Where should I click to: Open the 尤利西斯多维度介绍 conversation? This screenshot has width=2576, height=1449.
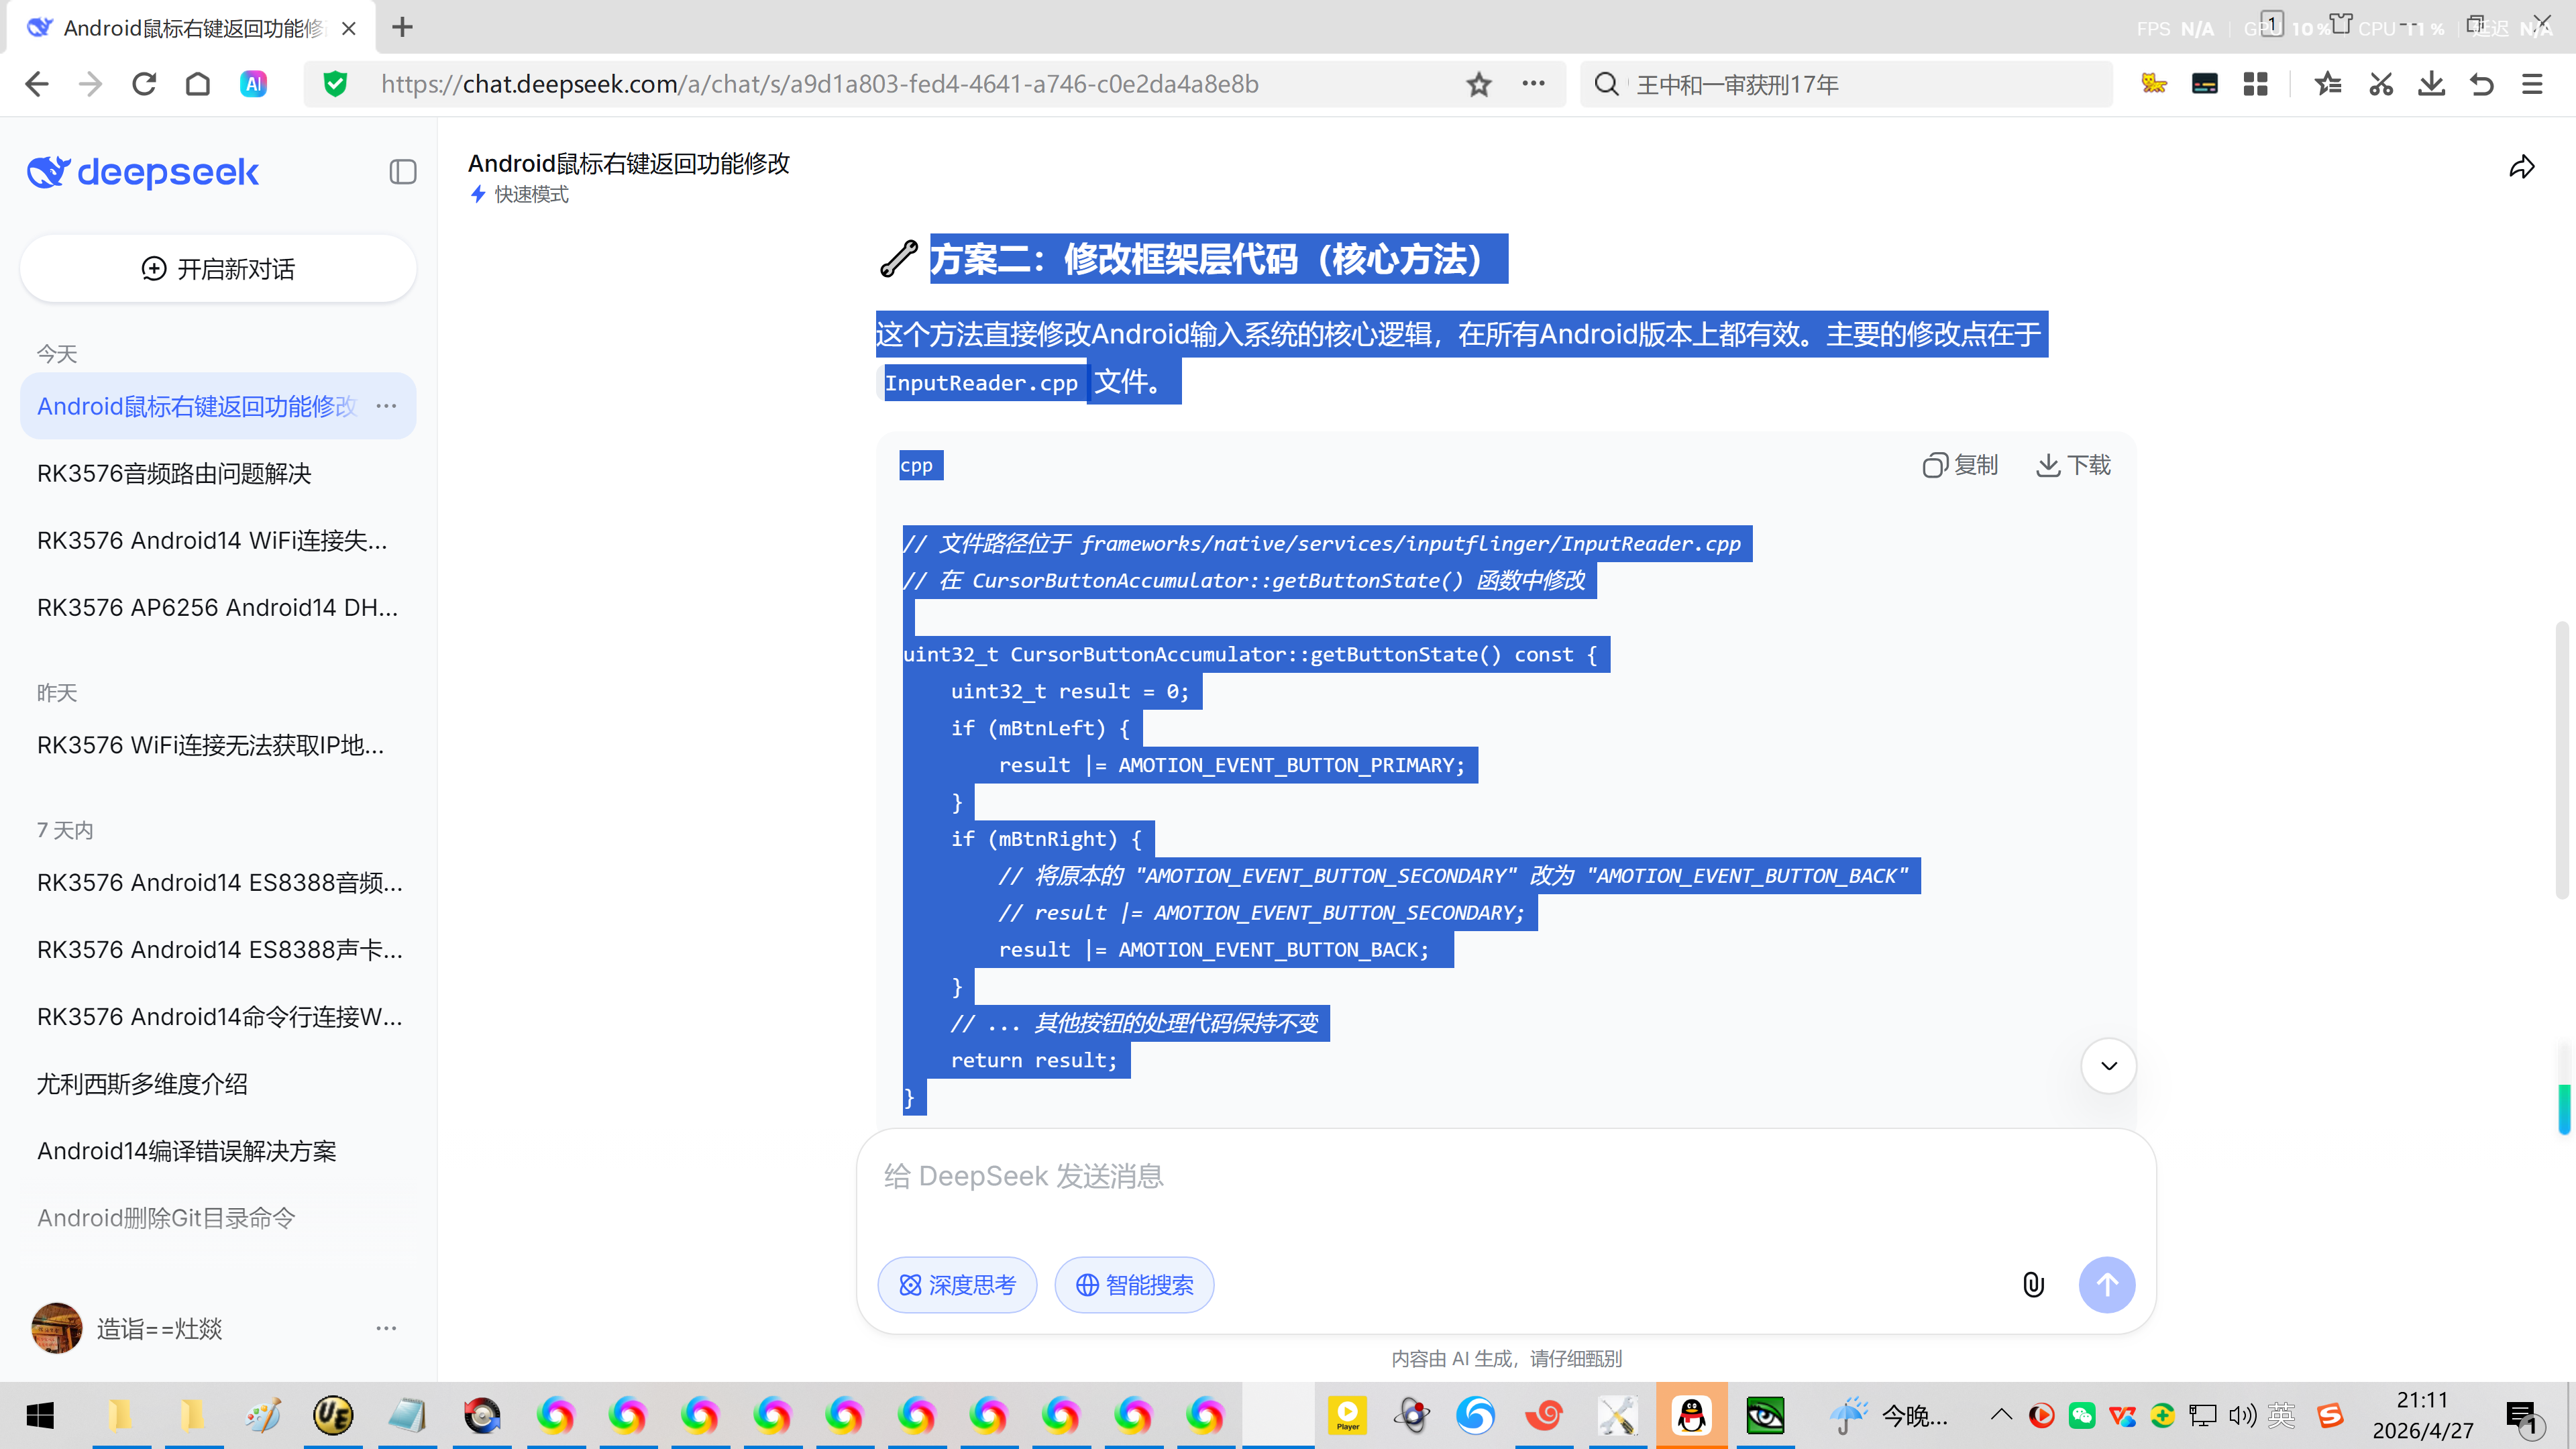tap(142, 1084)
